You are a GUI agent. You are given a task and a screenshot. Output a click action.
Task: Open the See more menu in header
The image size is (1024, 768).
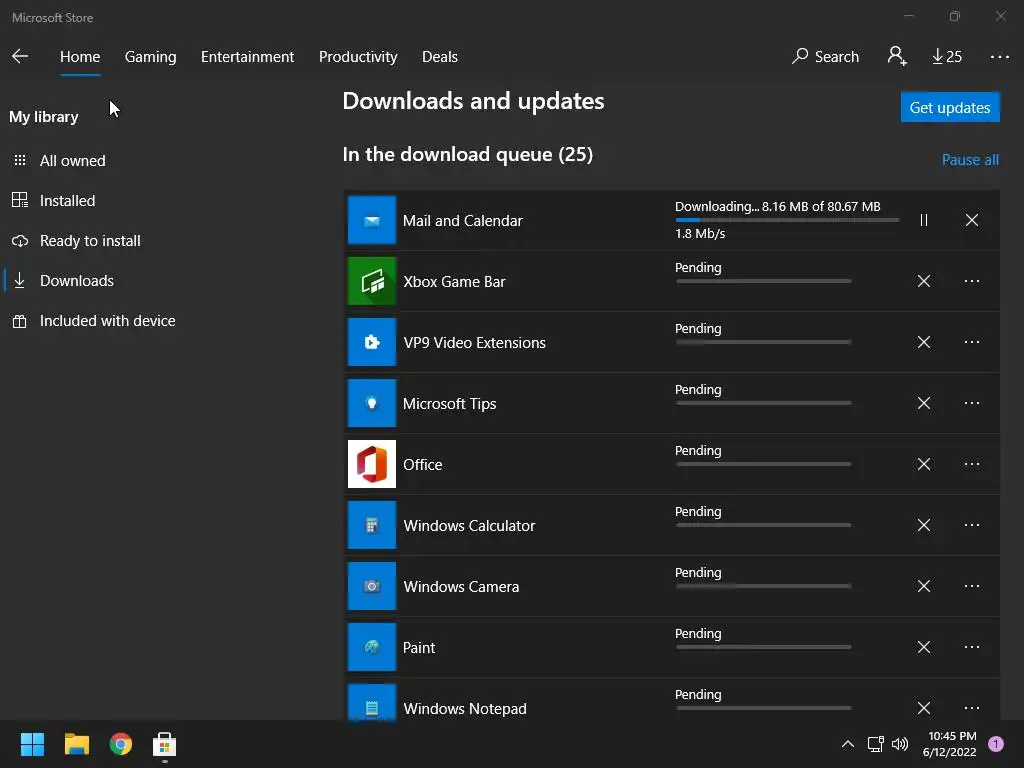999,57
